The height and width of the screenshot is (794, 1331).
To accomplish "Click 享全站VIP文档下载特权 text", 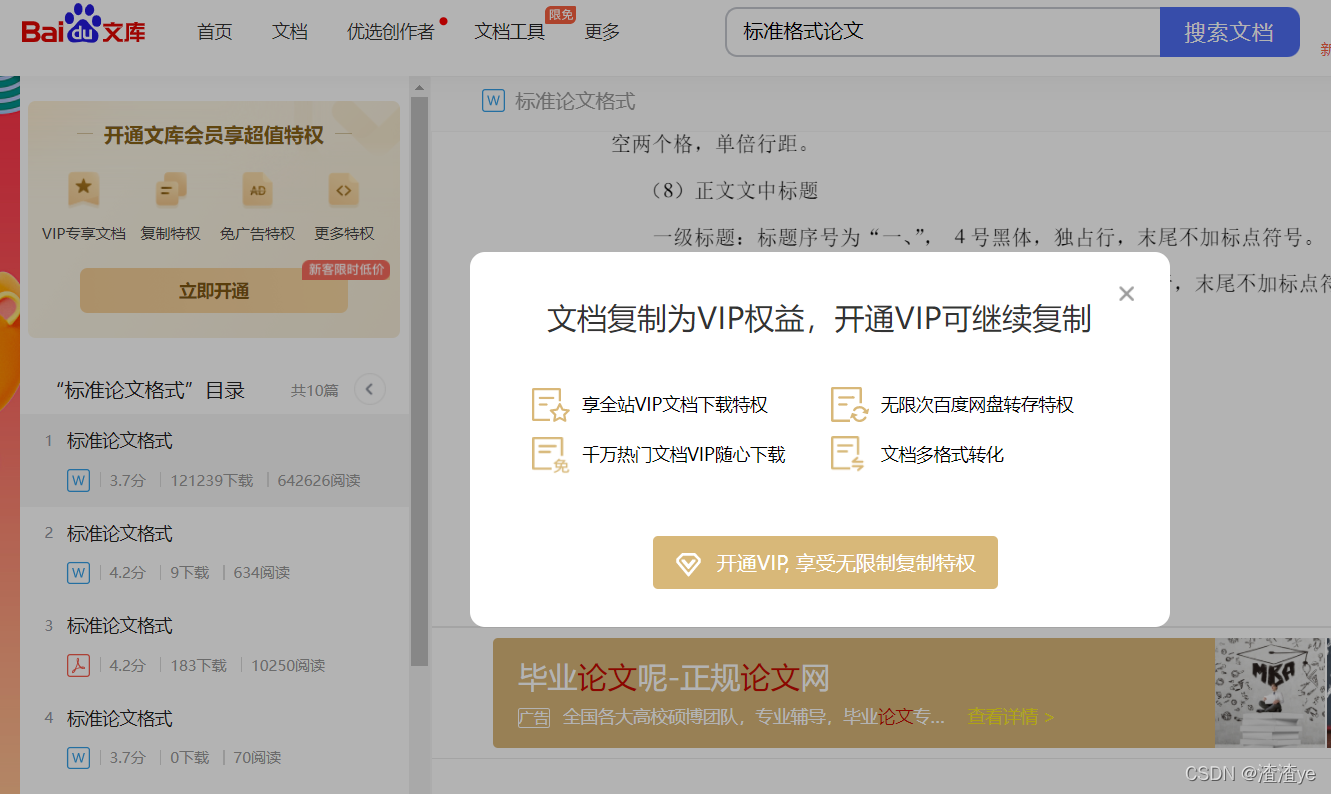I will click(x=675, y=405).
